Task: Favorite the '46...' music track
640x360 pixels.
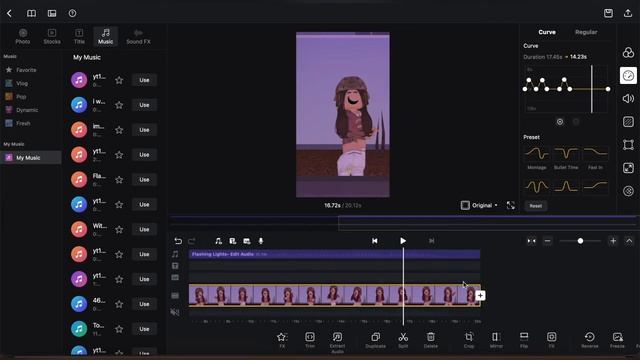Action: (x=119, y=304)
